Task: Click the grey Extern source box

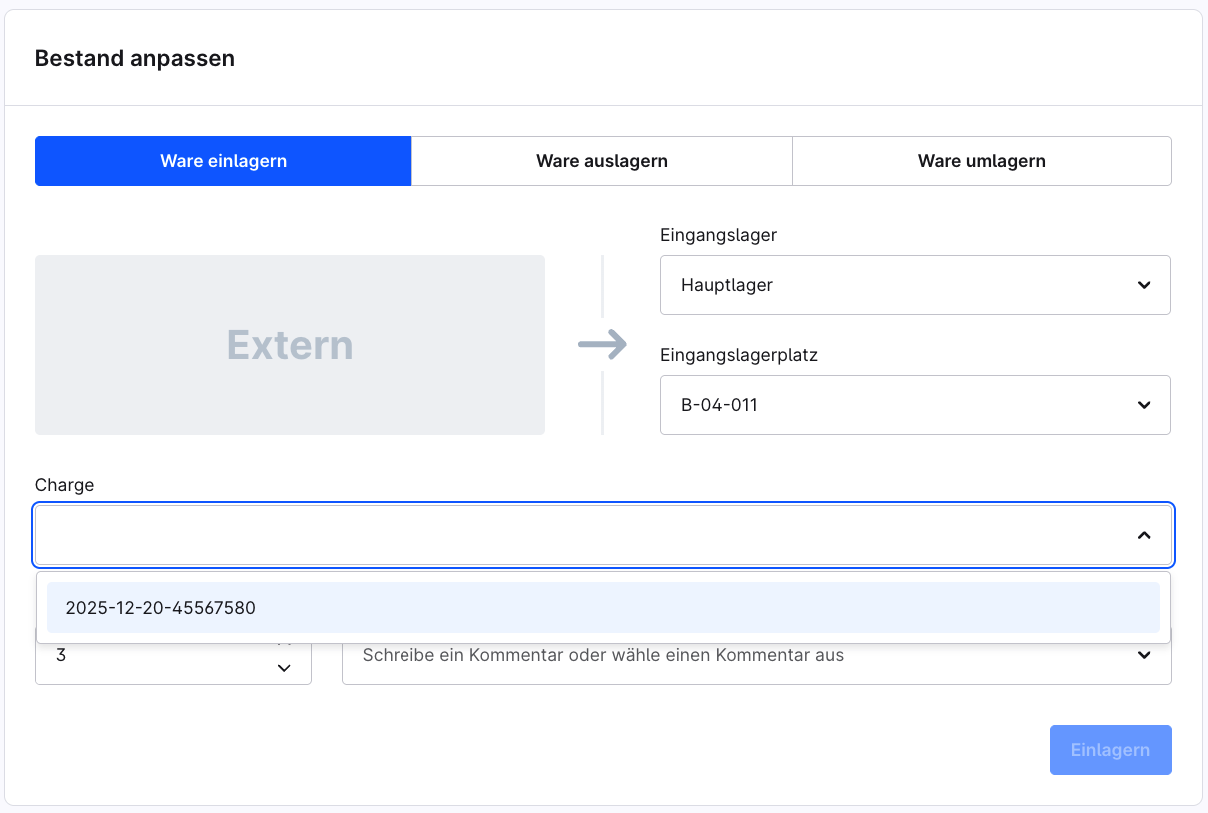Action: [290, 345]
